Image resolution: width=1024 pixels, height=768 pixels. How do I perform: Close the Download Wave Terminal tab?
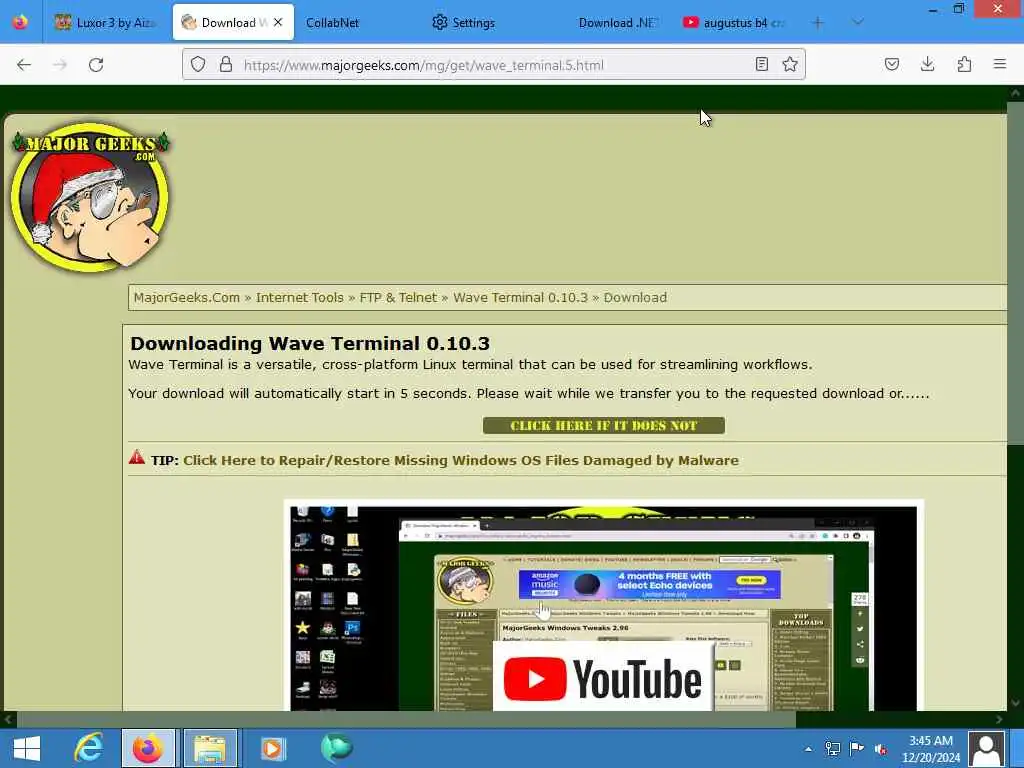[x=278, y=22]
